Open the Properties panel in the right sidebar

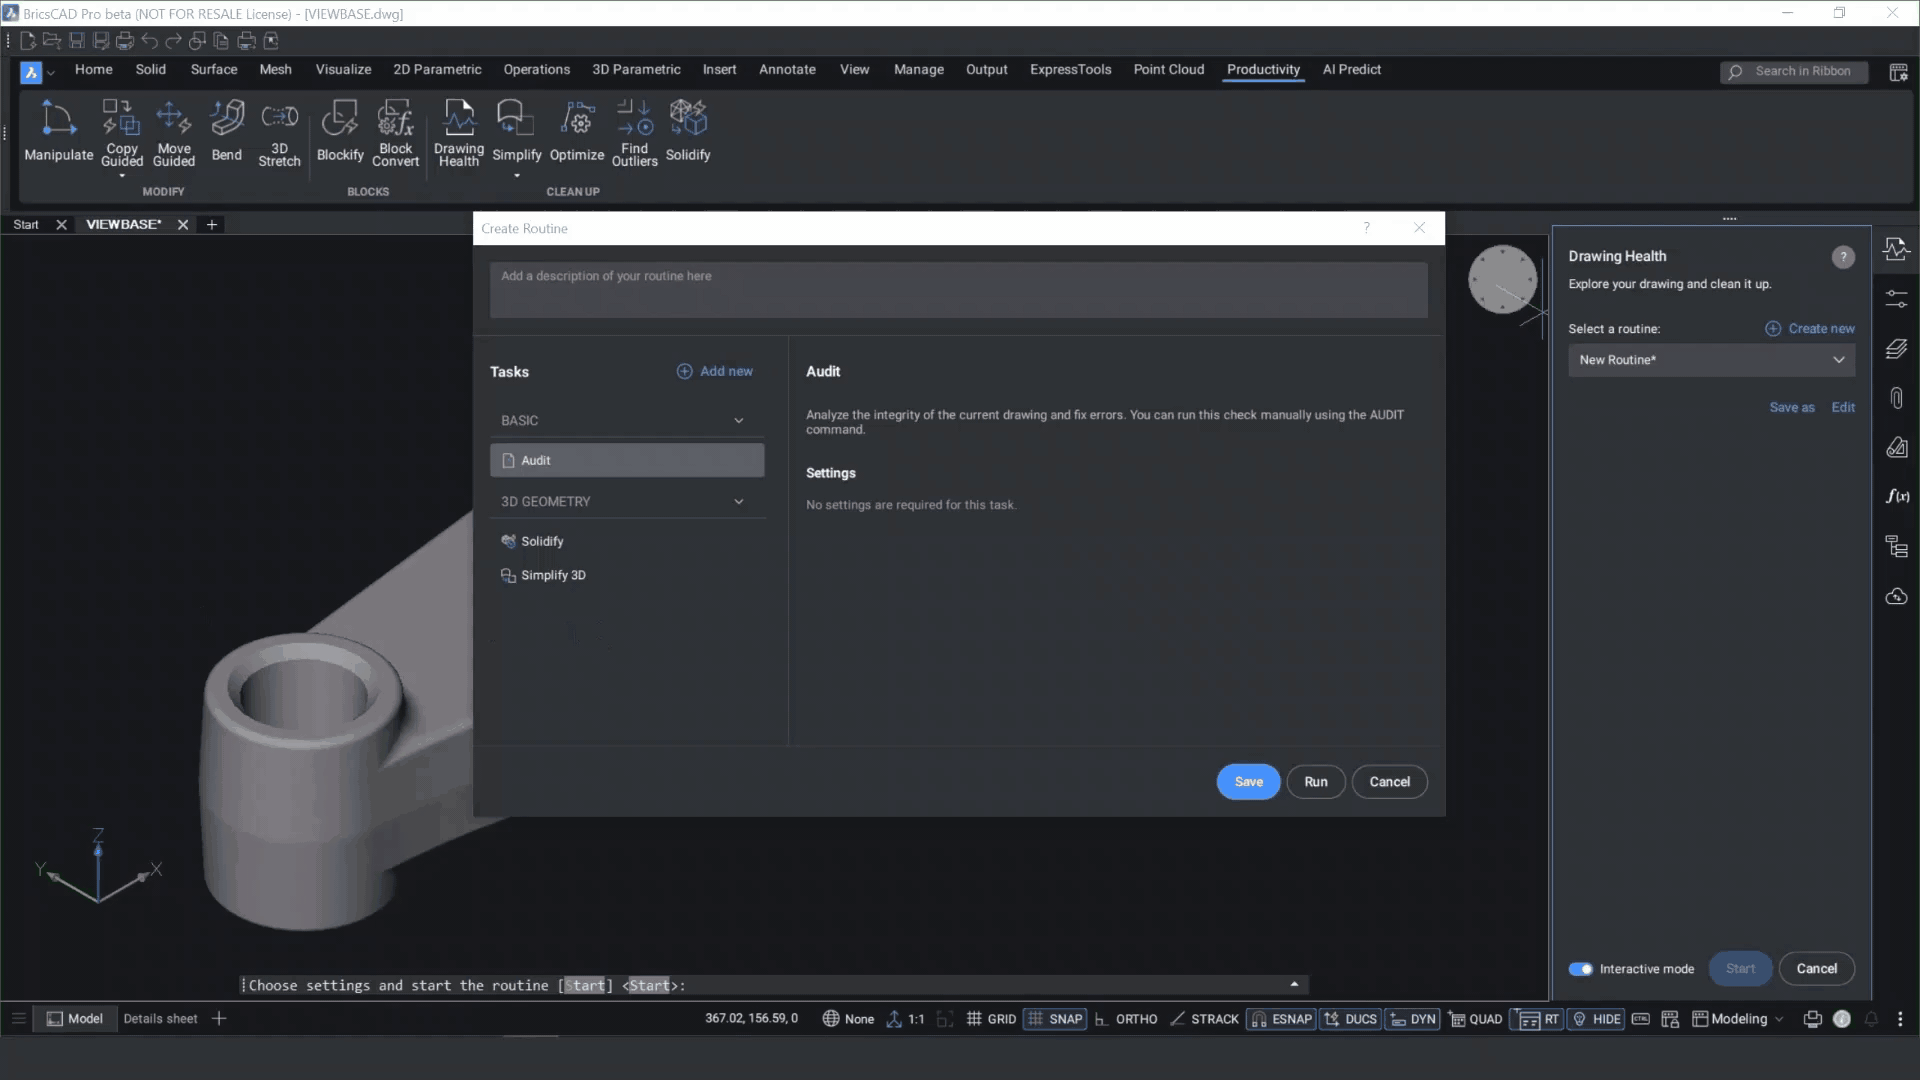tap(1897, 299)
